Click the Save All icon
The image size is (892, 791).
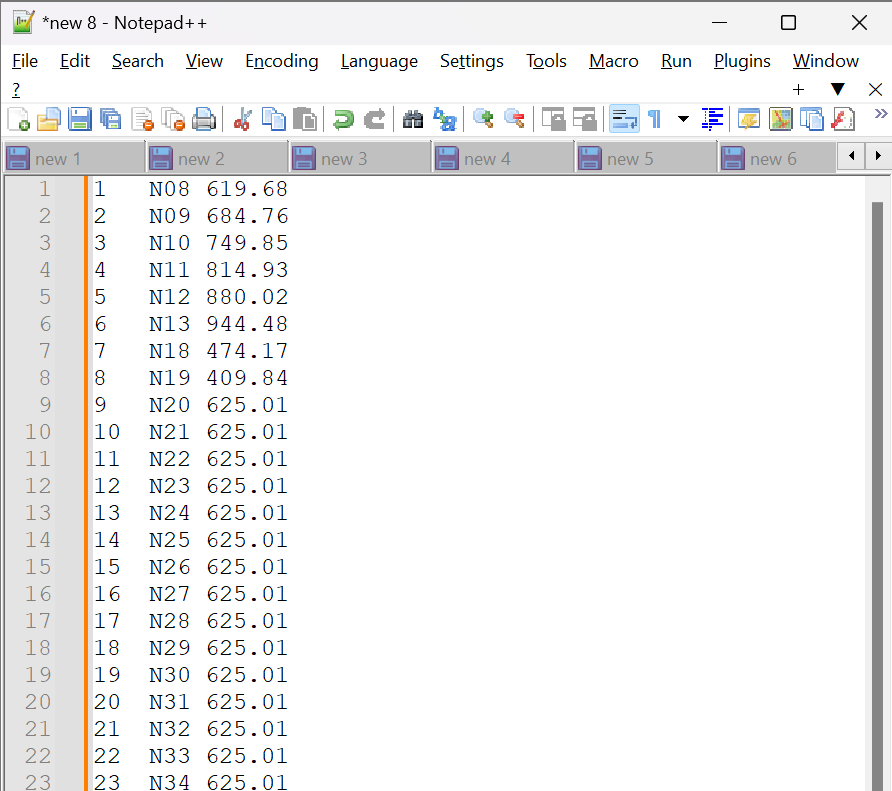click(110, 120)
